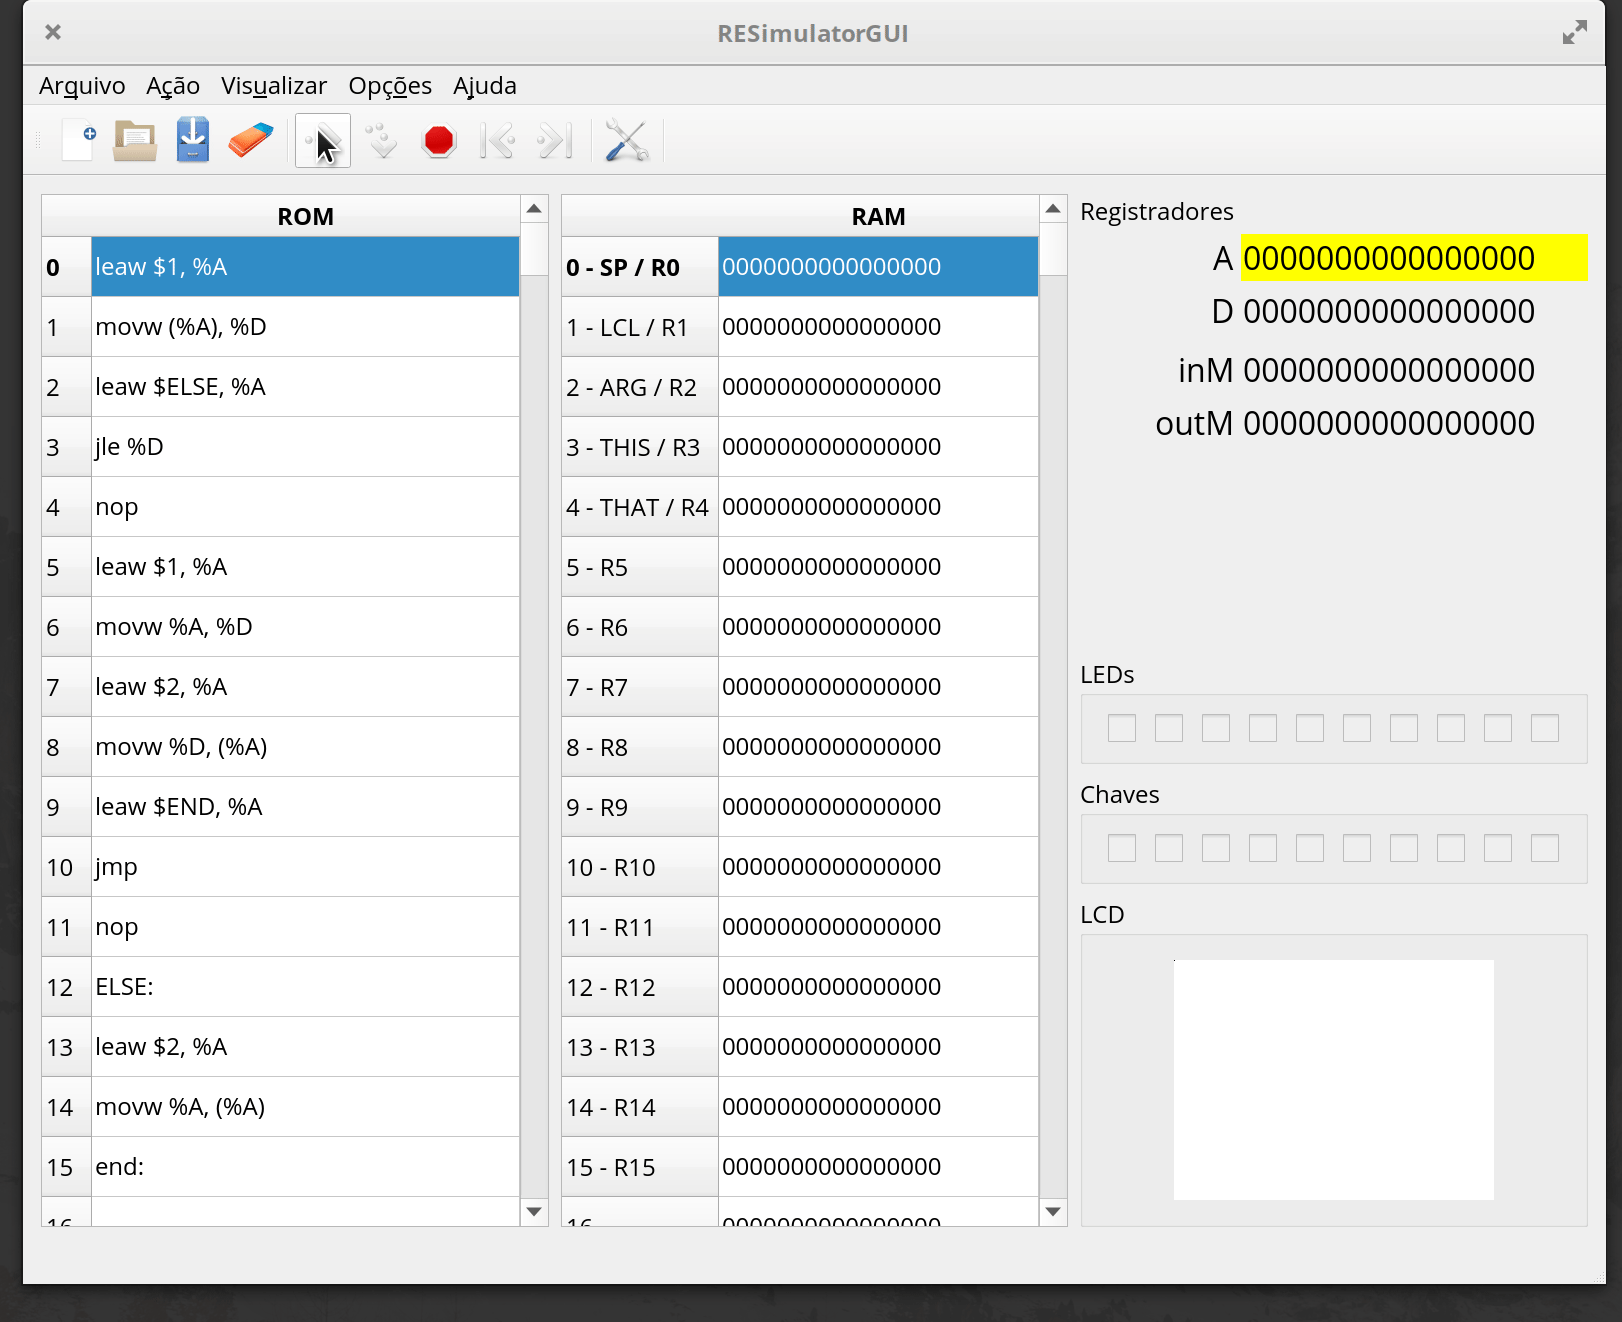Click the white LCD display area
Viewport: 1622px width, 1322px height.
(1334, 1080)
